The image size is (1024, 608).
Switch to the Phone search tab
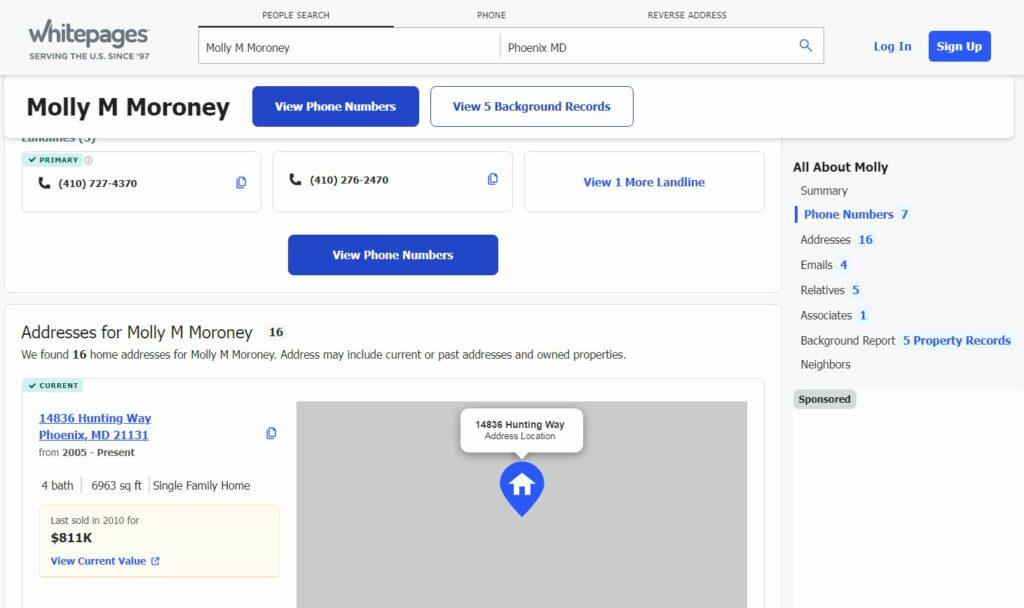pos(491,15)
